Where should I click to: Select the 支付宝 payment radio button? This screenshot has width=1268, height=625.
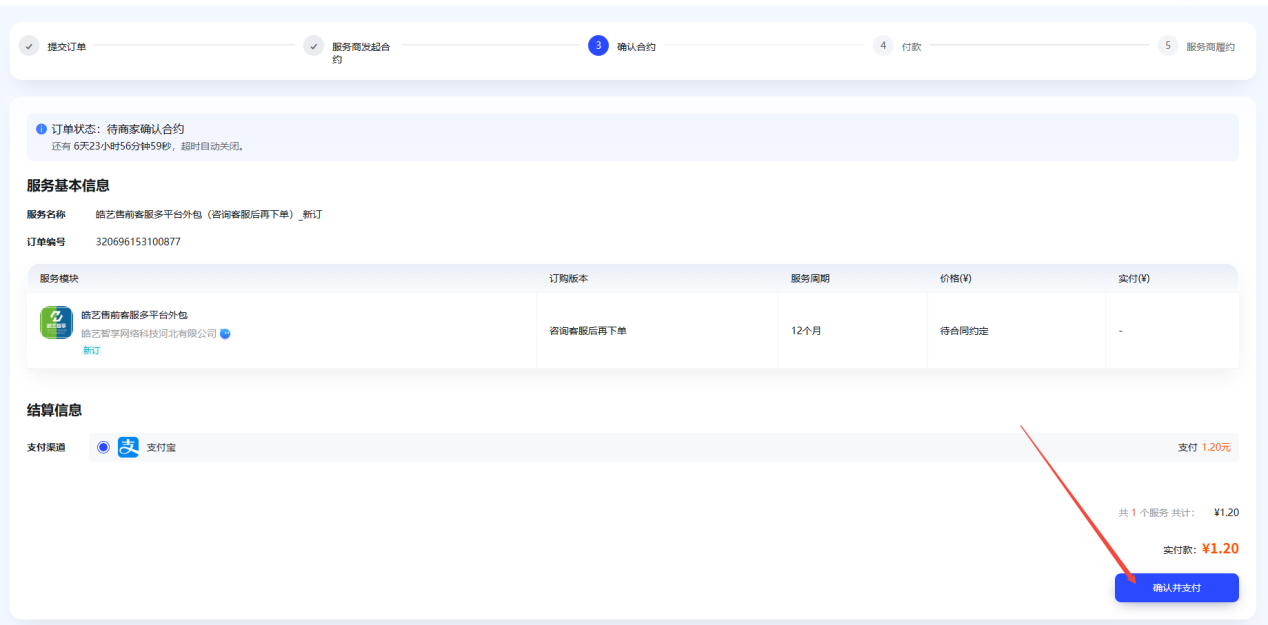pos(103,447)
